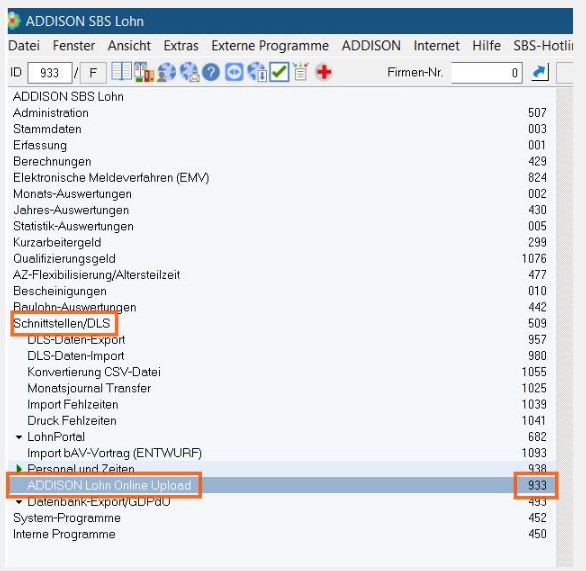Open the Internet menu

coord(436,46)
